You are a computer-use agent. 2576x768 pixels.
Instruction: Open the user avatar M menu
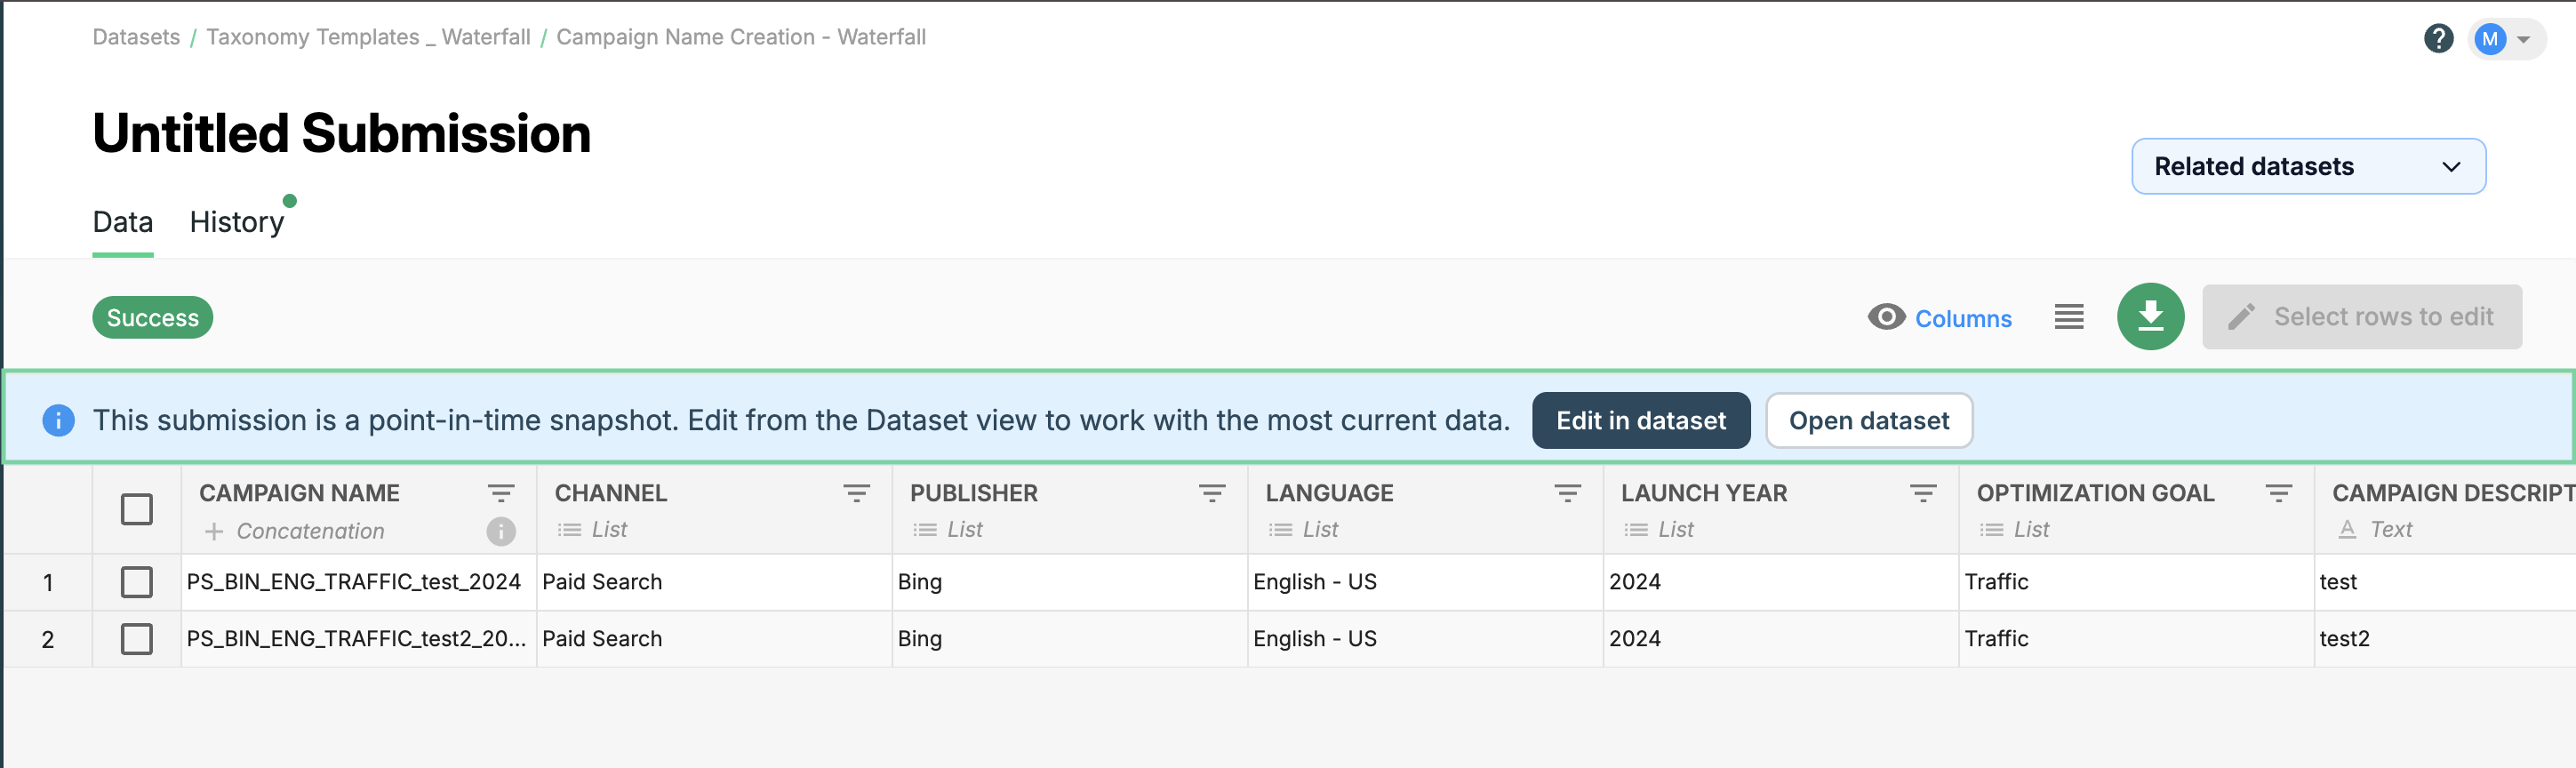coord(2505,39)
